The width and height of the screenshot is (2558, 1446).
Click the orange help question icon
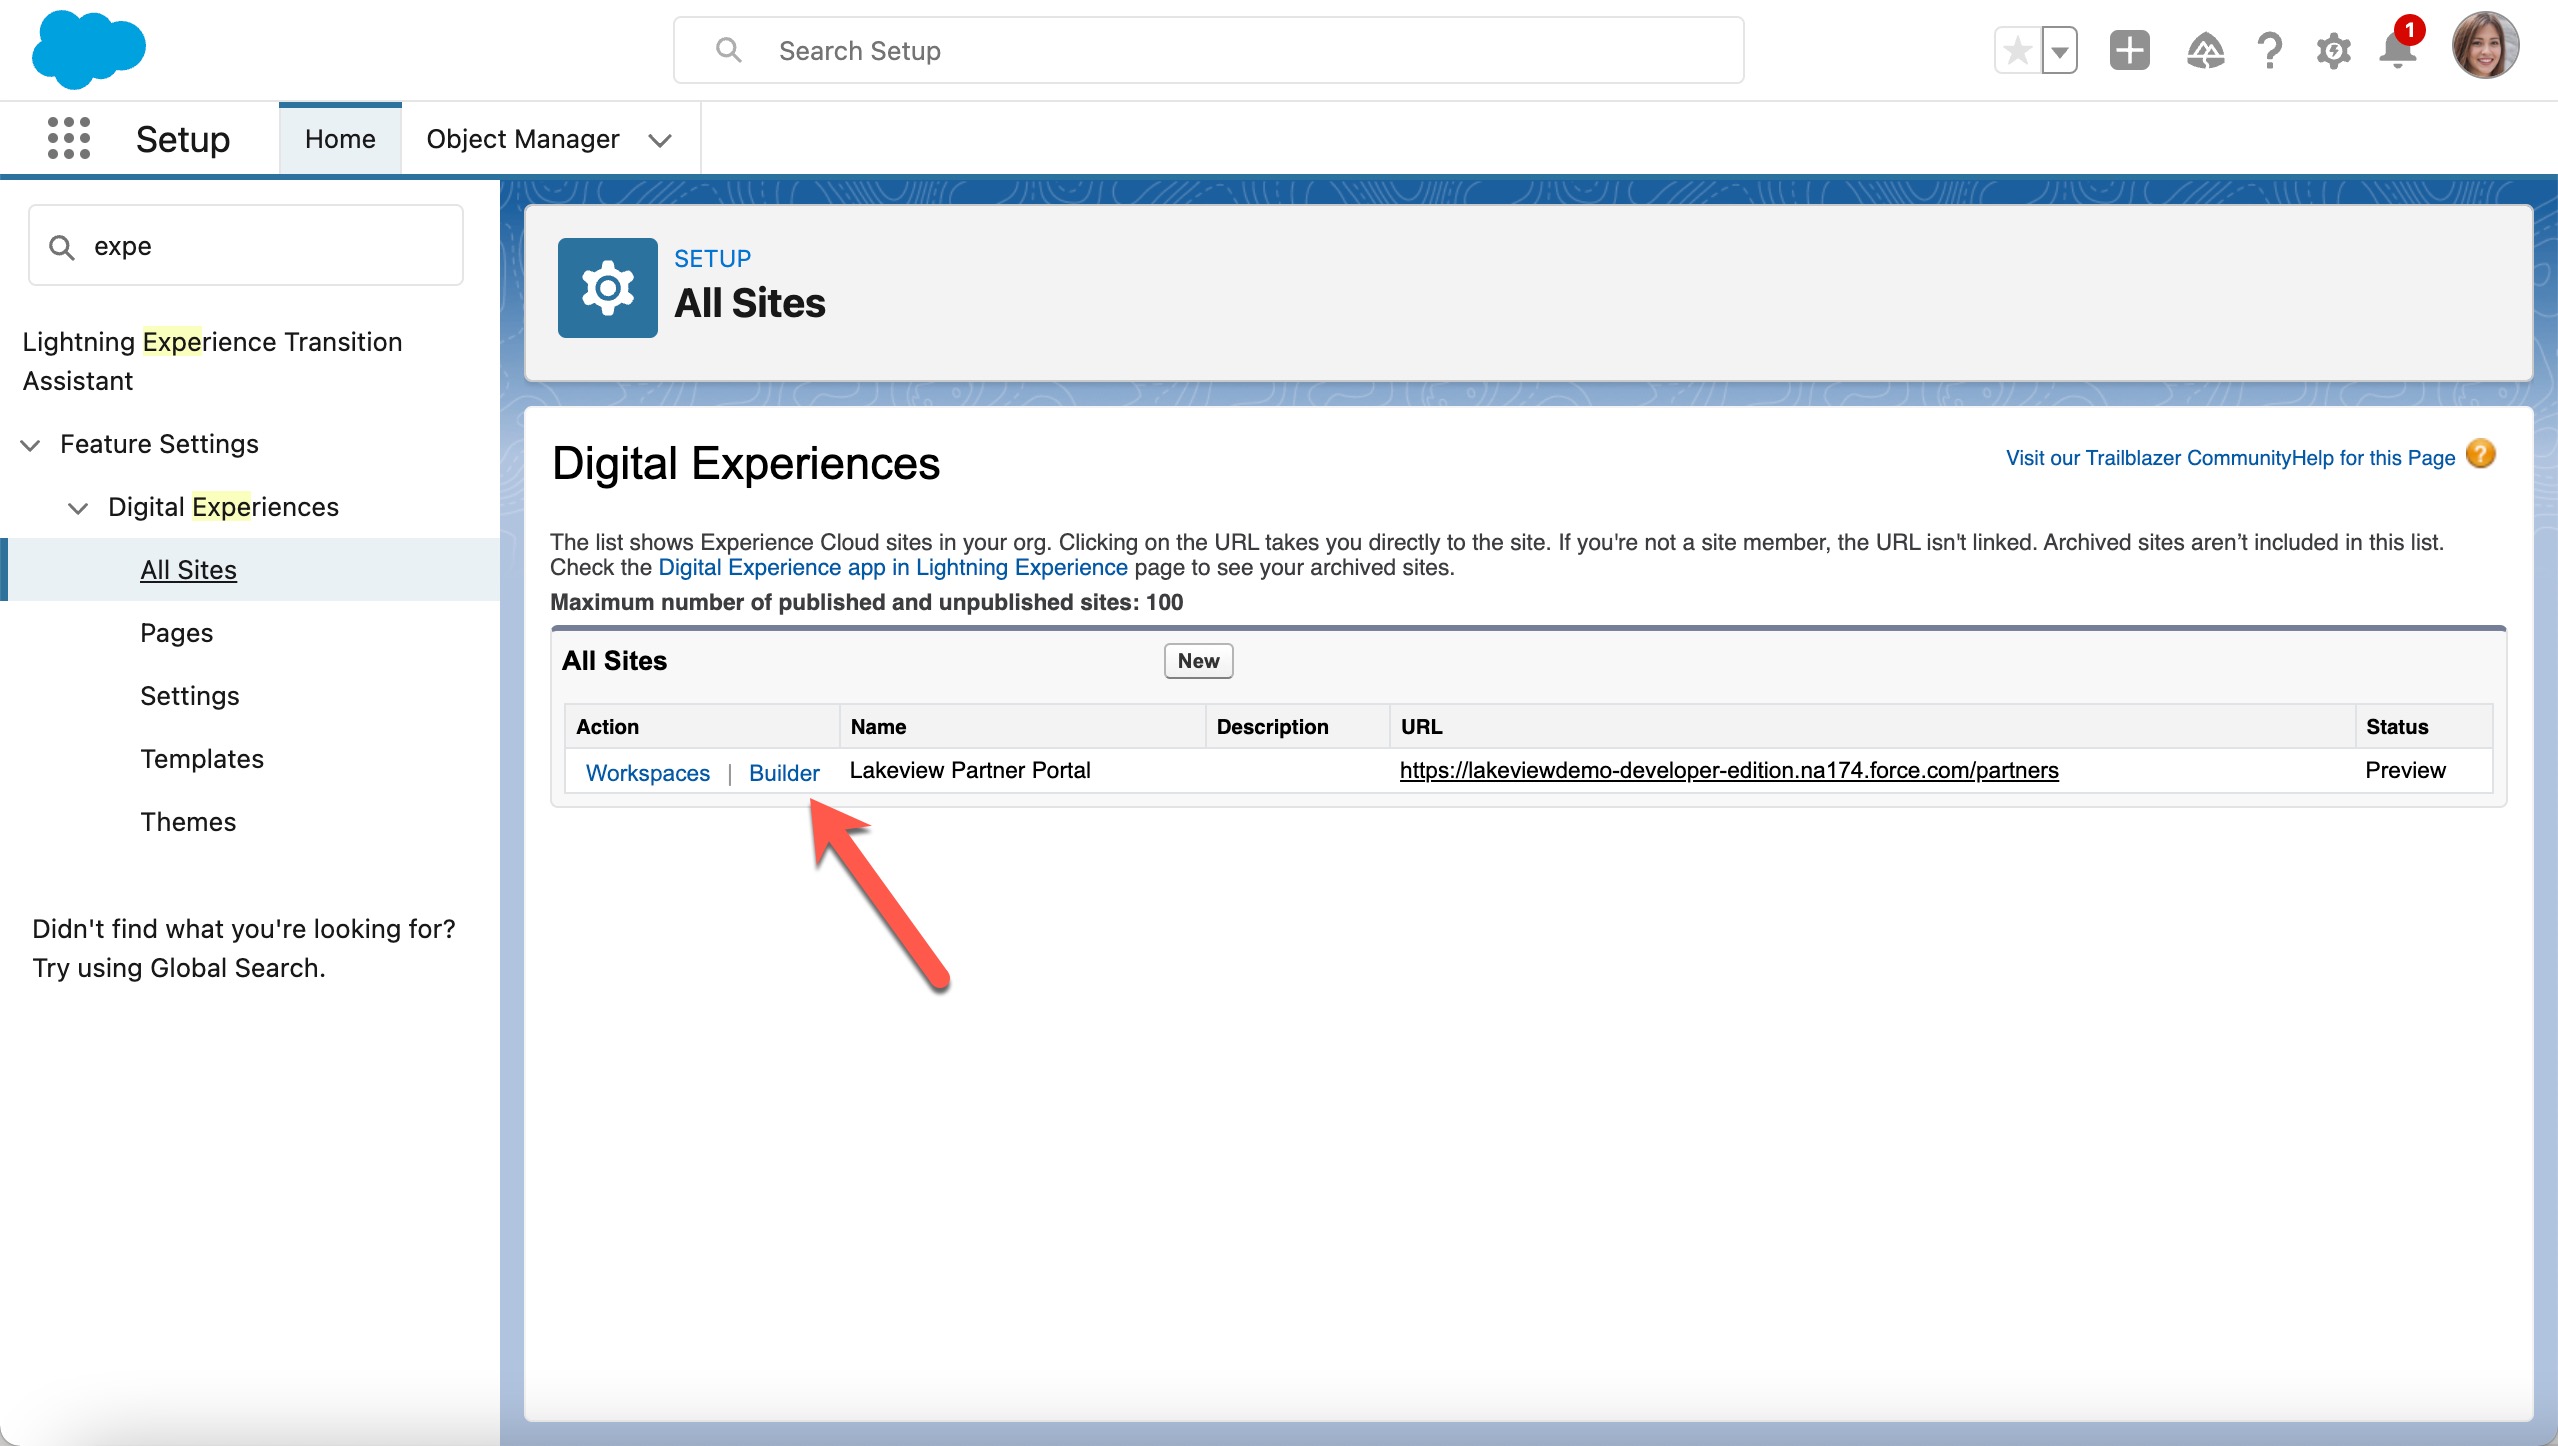(x=2481, y=455)
